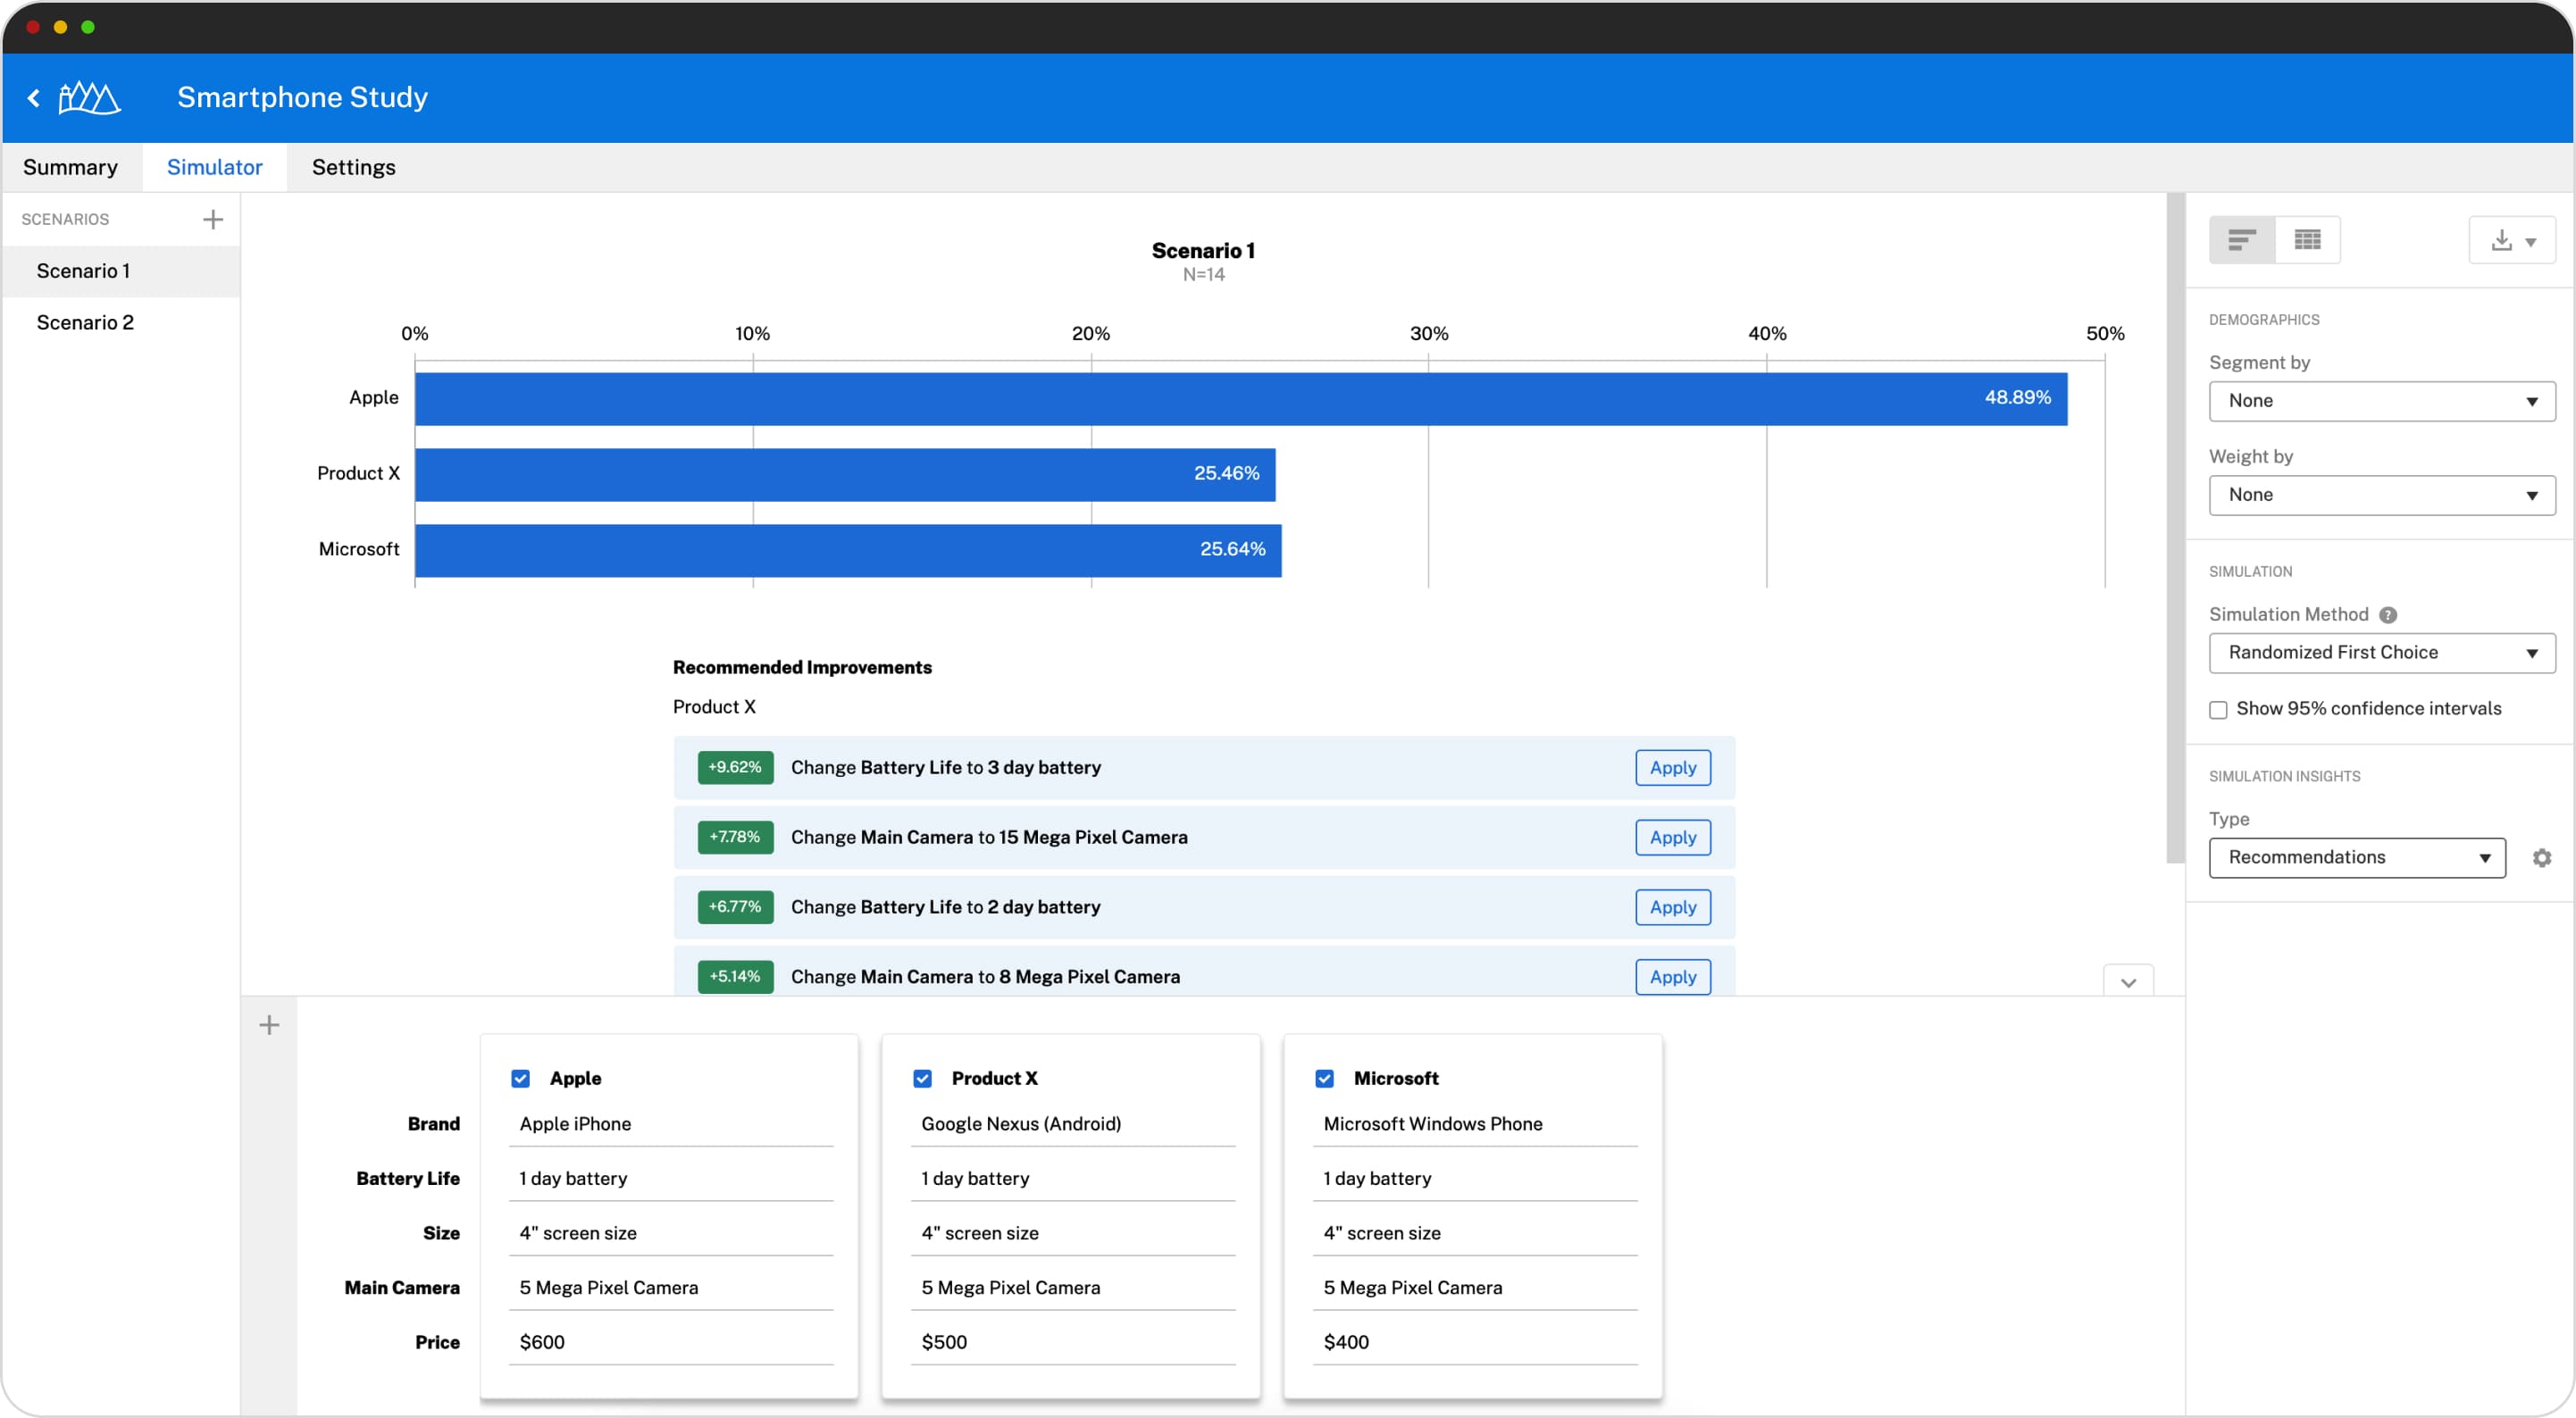This screenshot has height=1418, width=2576.
Task: Click the list view icon in panel
Action: click(2245, 239)
